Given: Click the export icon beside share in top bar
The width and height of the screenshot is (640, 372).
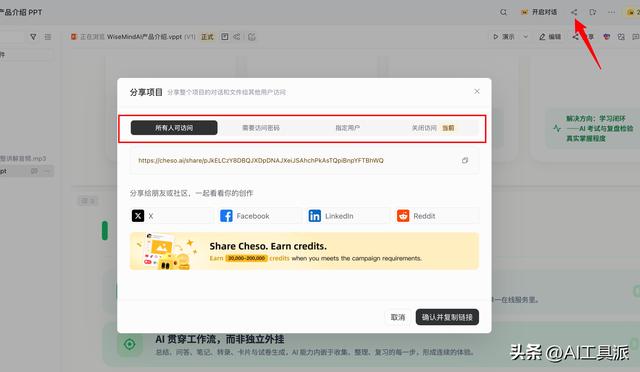Looking at the screenshot, I should (593, 12).
